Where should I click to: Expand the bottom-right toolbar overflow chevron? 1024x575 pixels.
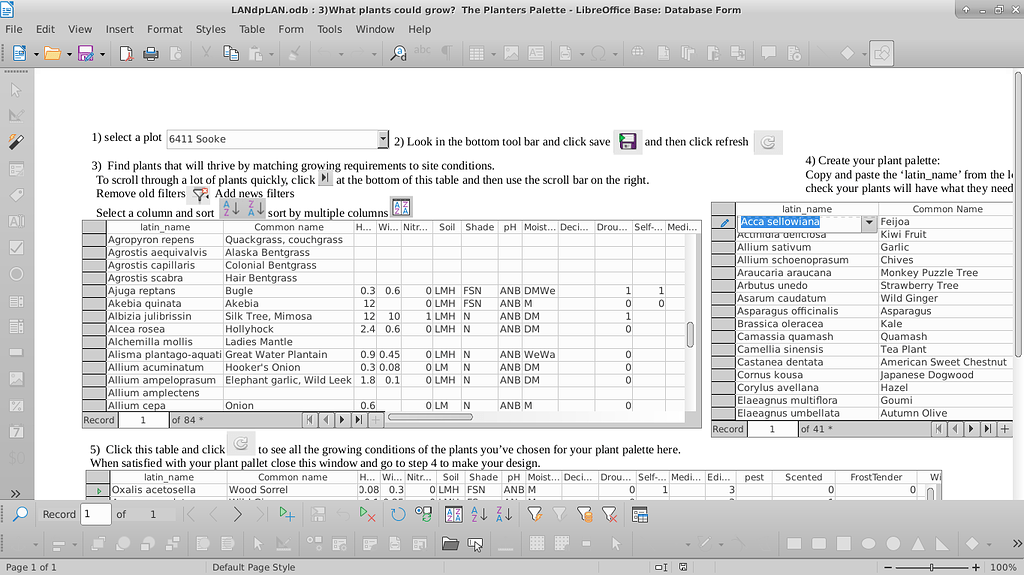[x=1017, y=544]
